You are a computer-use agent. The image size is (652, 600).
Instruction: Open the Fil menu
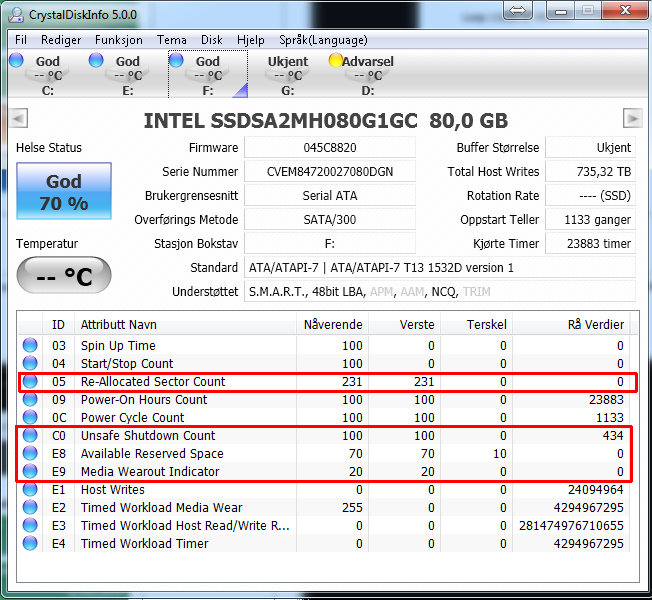(21, 40)
